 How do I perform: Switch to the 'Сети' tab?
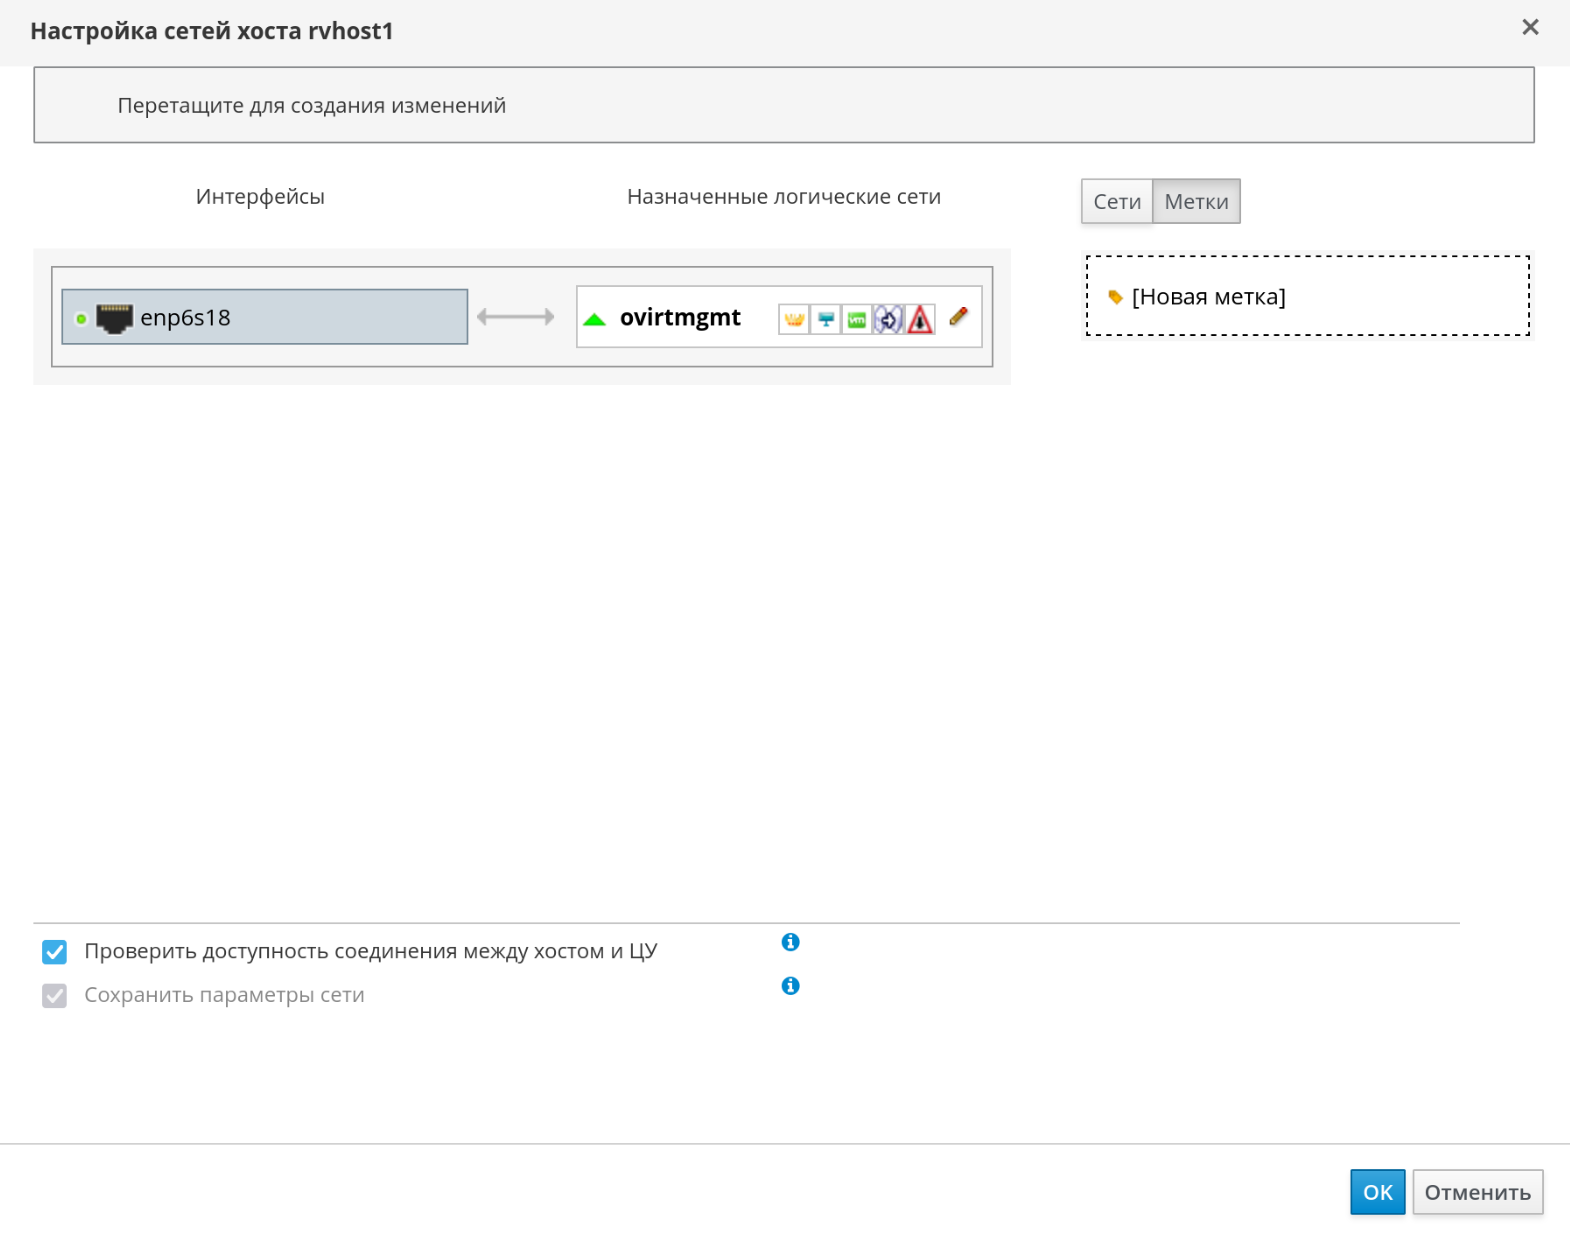click(x=1116, y=202)
